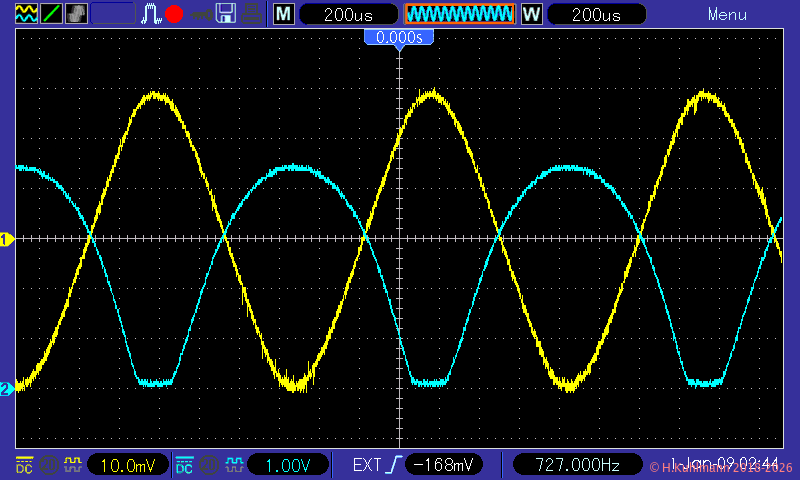Click the grayed waveform persistence icon

[x=76, y=14]
